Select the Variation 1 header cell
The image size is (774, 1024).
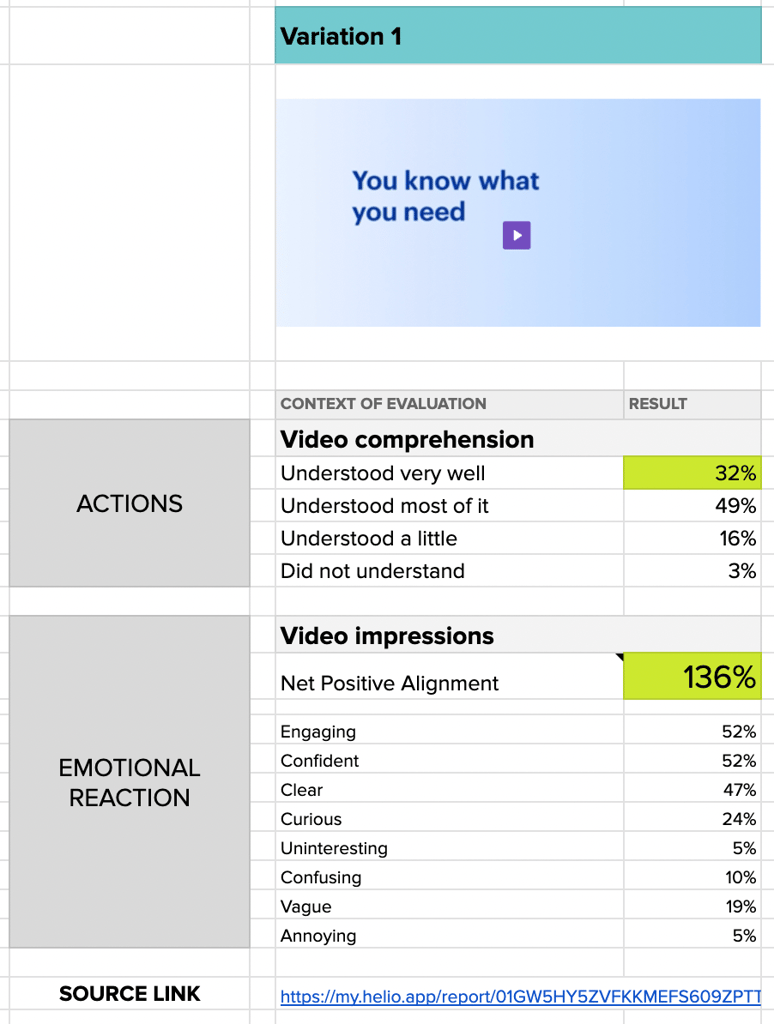(x=518, y=35)
